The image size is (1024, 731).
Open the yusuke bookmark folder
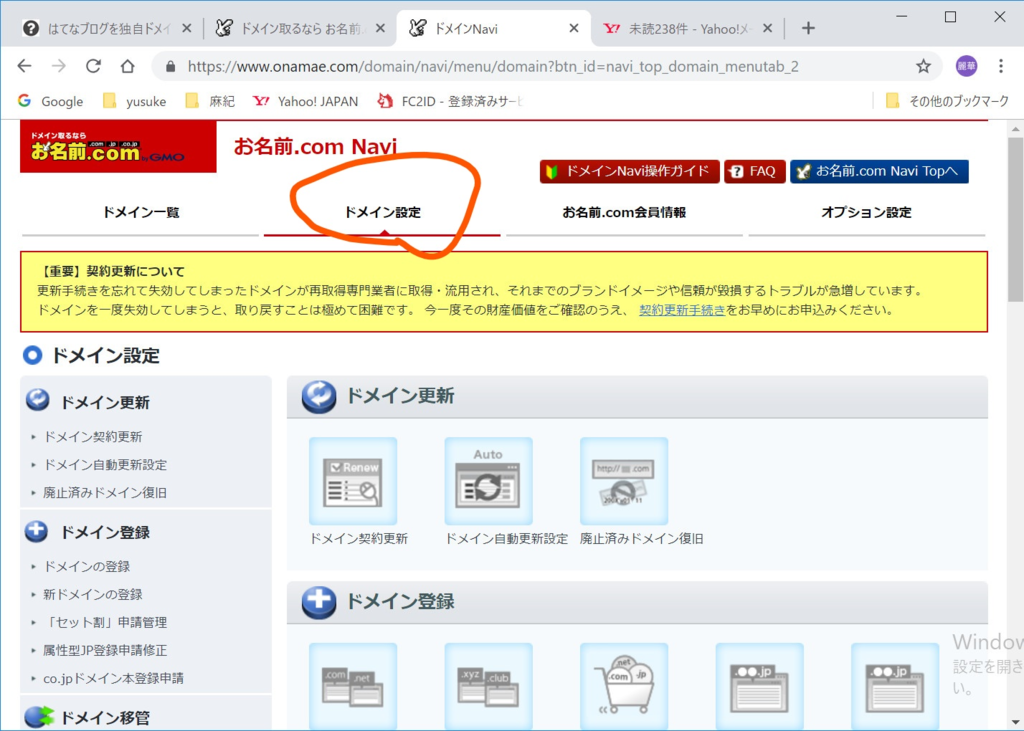(x=135, y=101)
